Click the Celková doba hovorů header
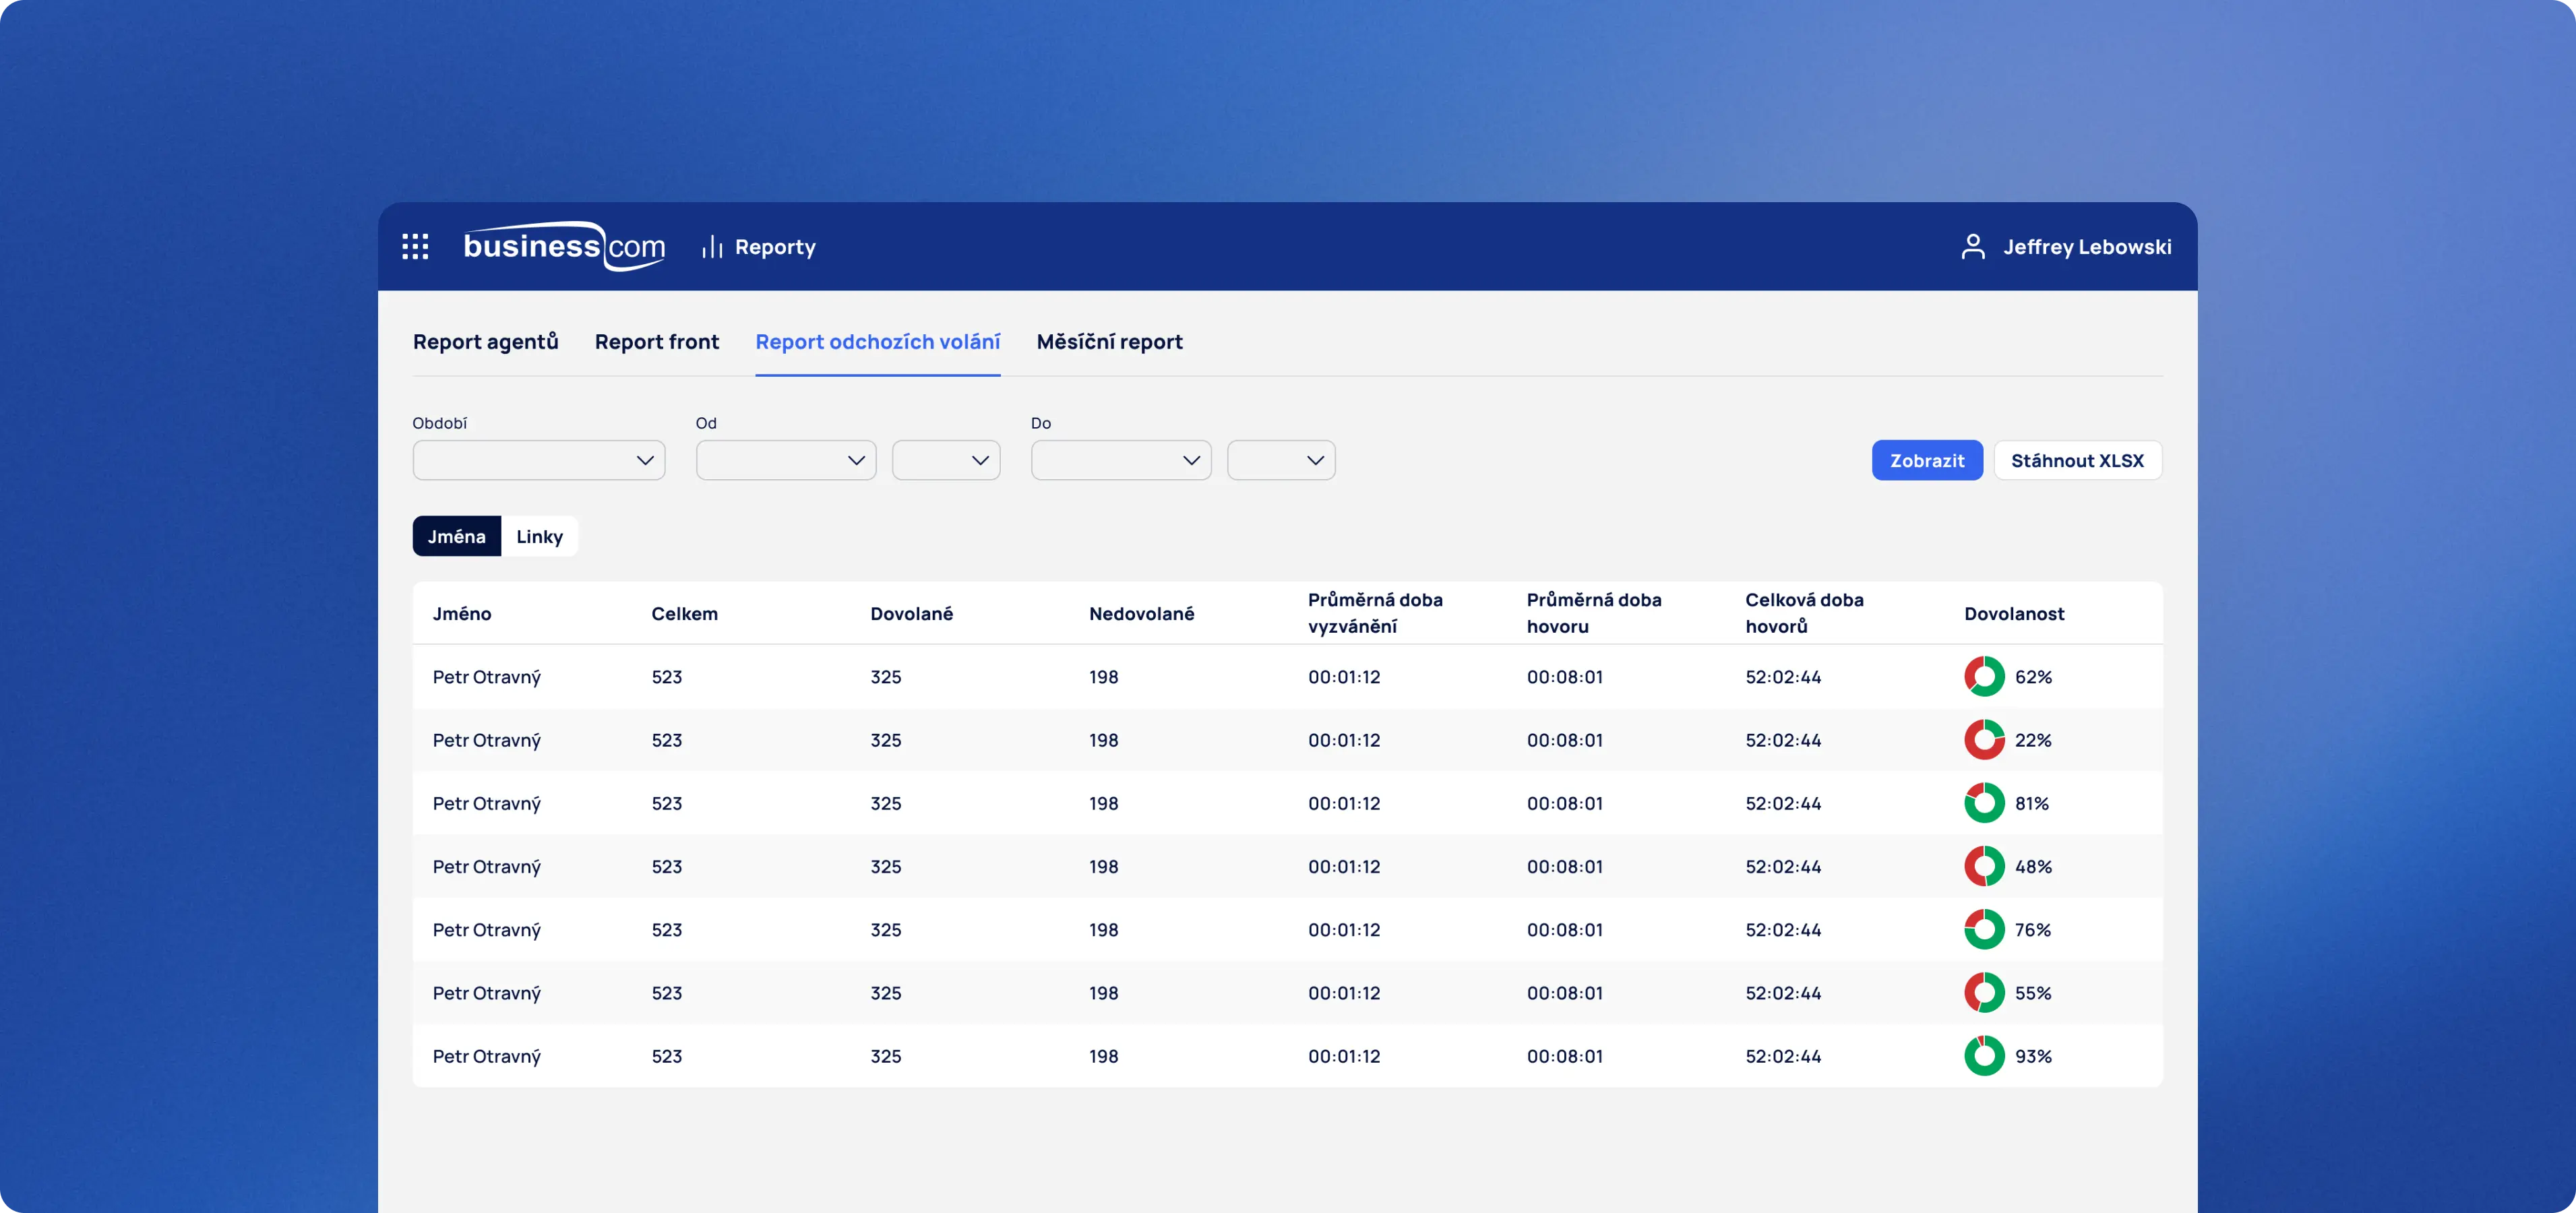 pos(1804,613)
